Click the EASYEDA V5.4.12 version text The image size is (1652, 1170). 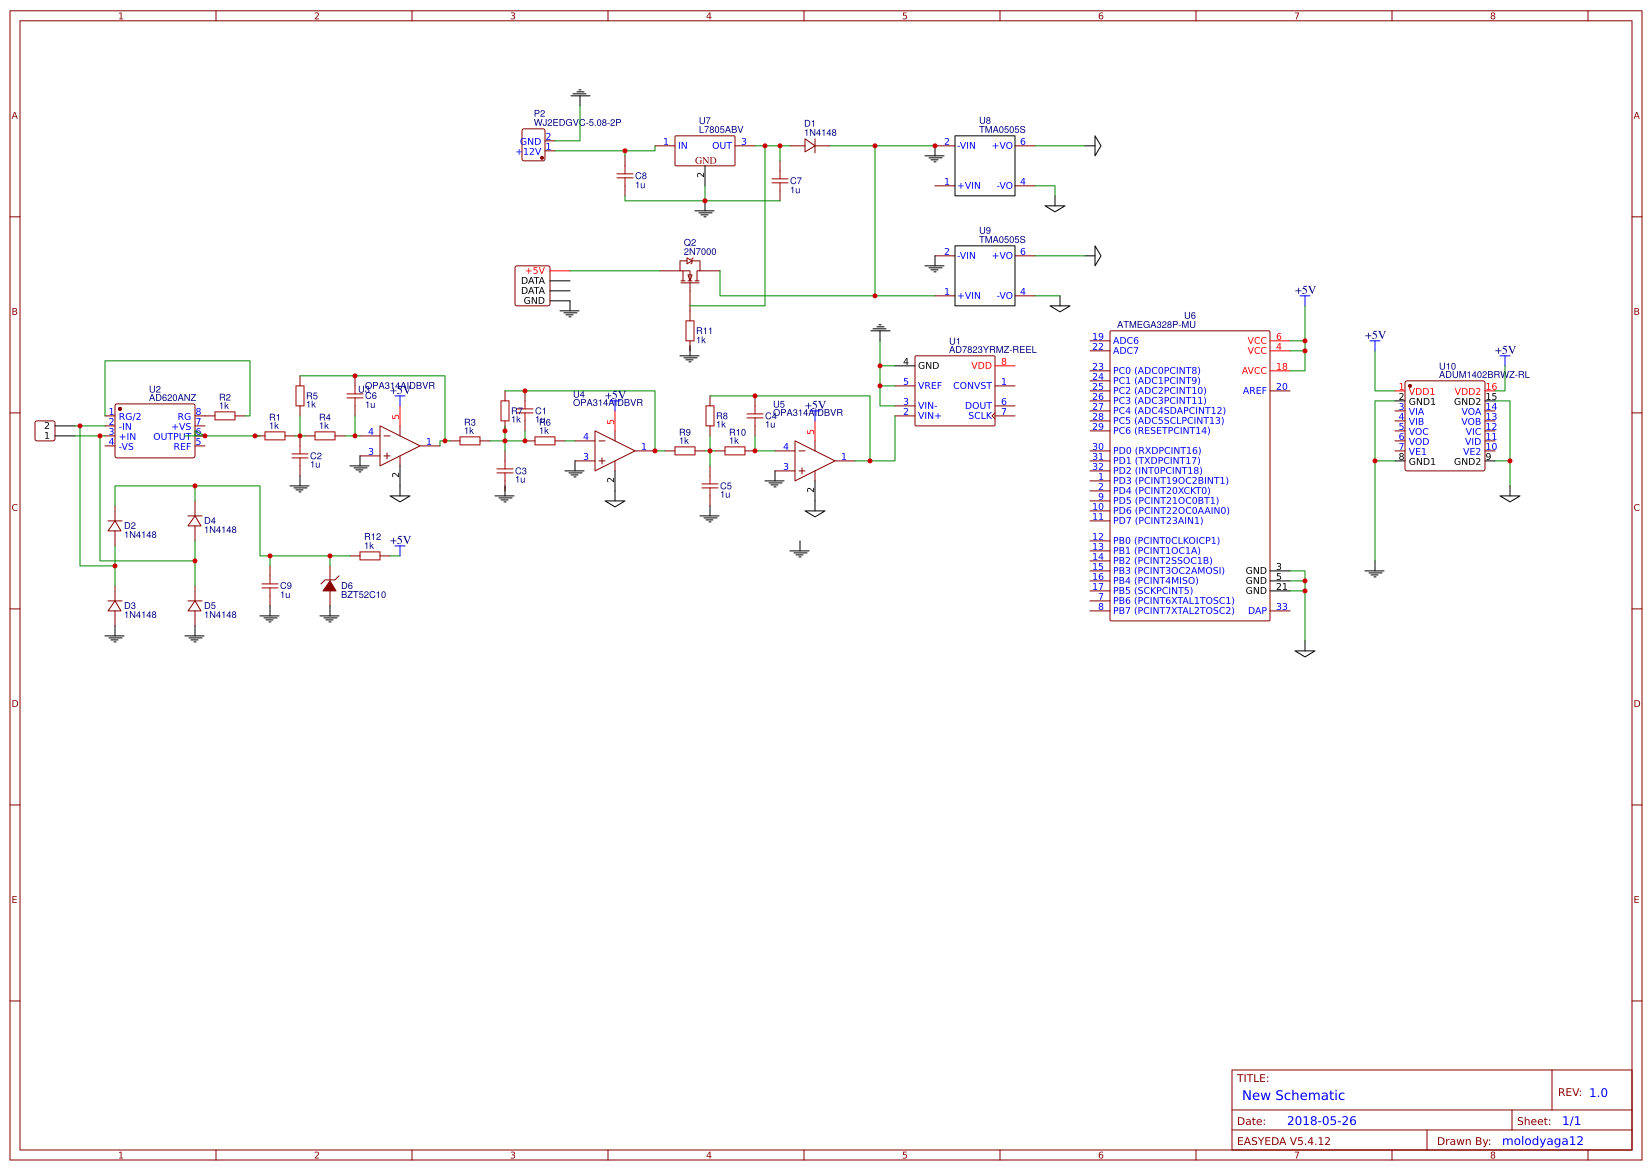click(1284, 1141)
